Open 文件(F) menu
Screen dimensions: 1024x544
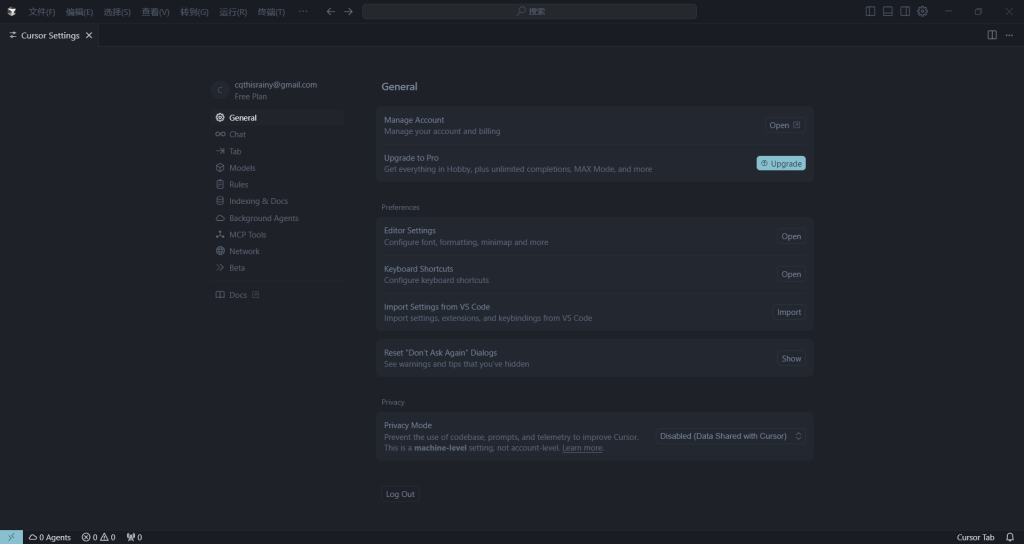(x=42, y=12)
